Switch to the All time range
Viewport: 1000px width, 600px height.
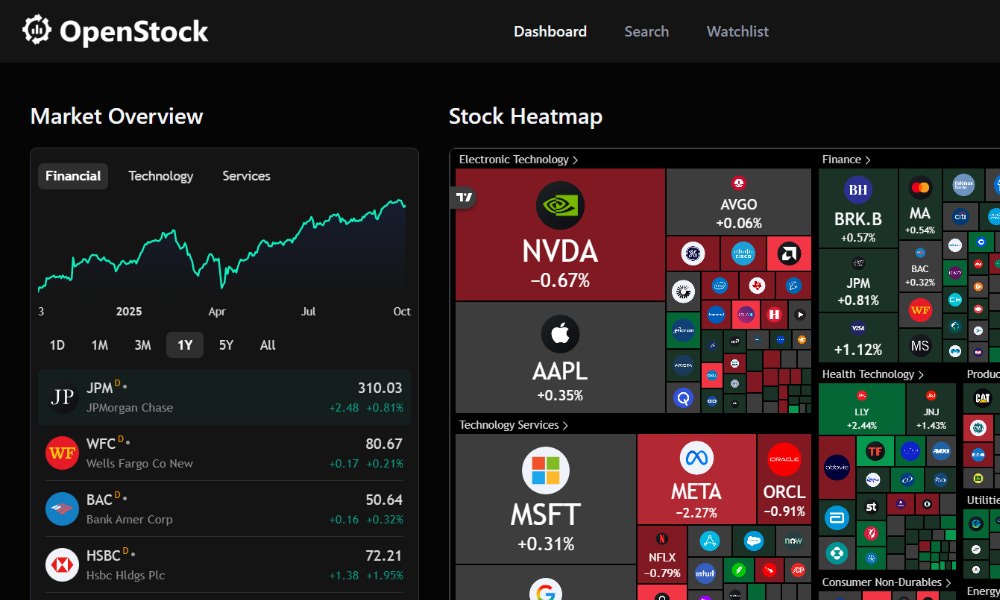[266, 345]
